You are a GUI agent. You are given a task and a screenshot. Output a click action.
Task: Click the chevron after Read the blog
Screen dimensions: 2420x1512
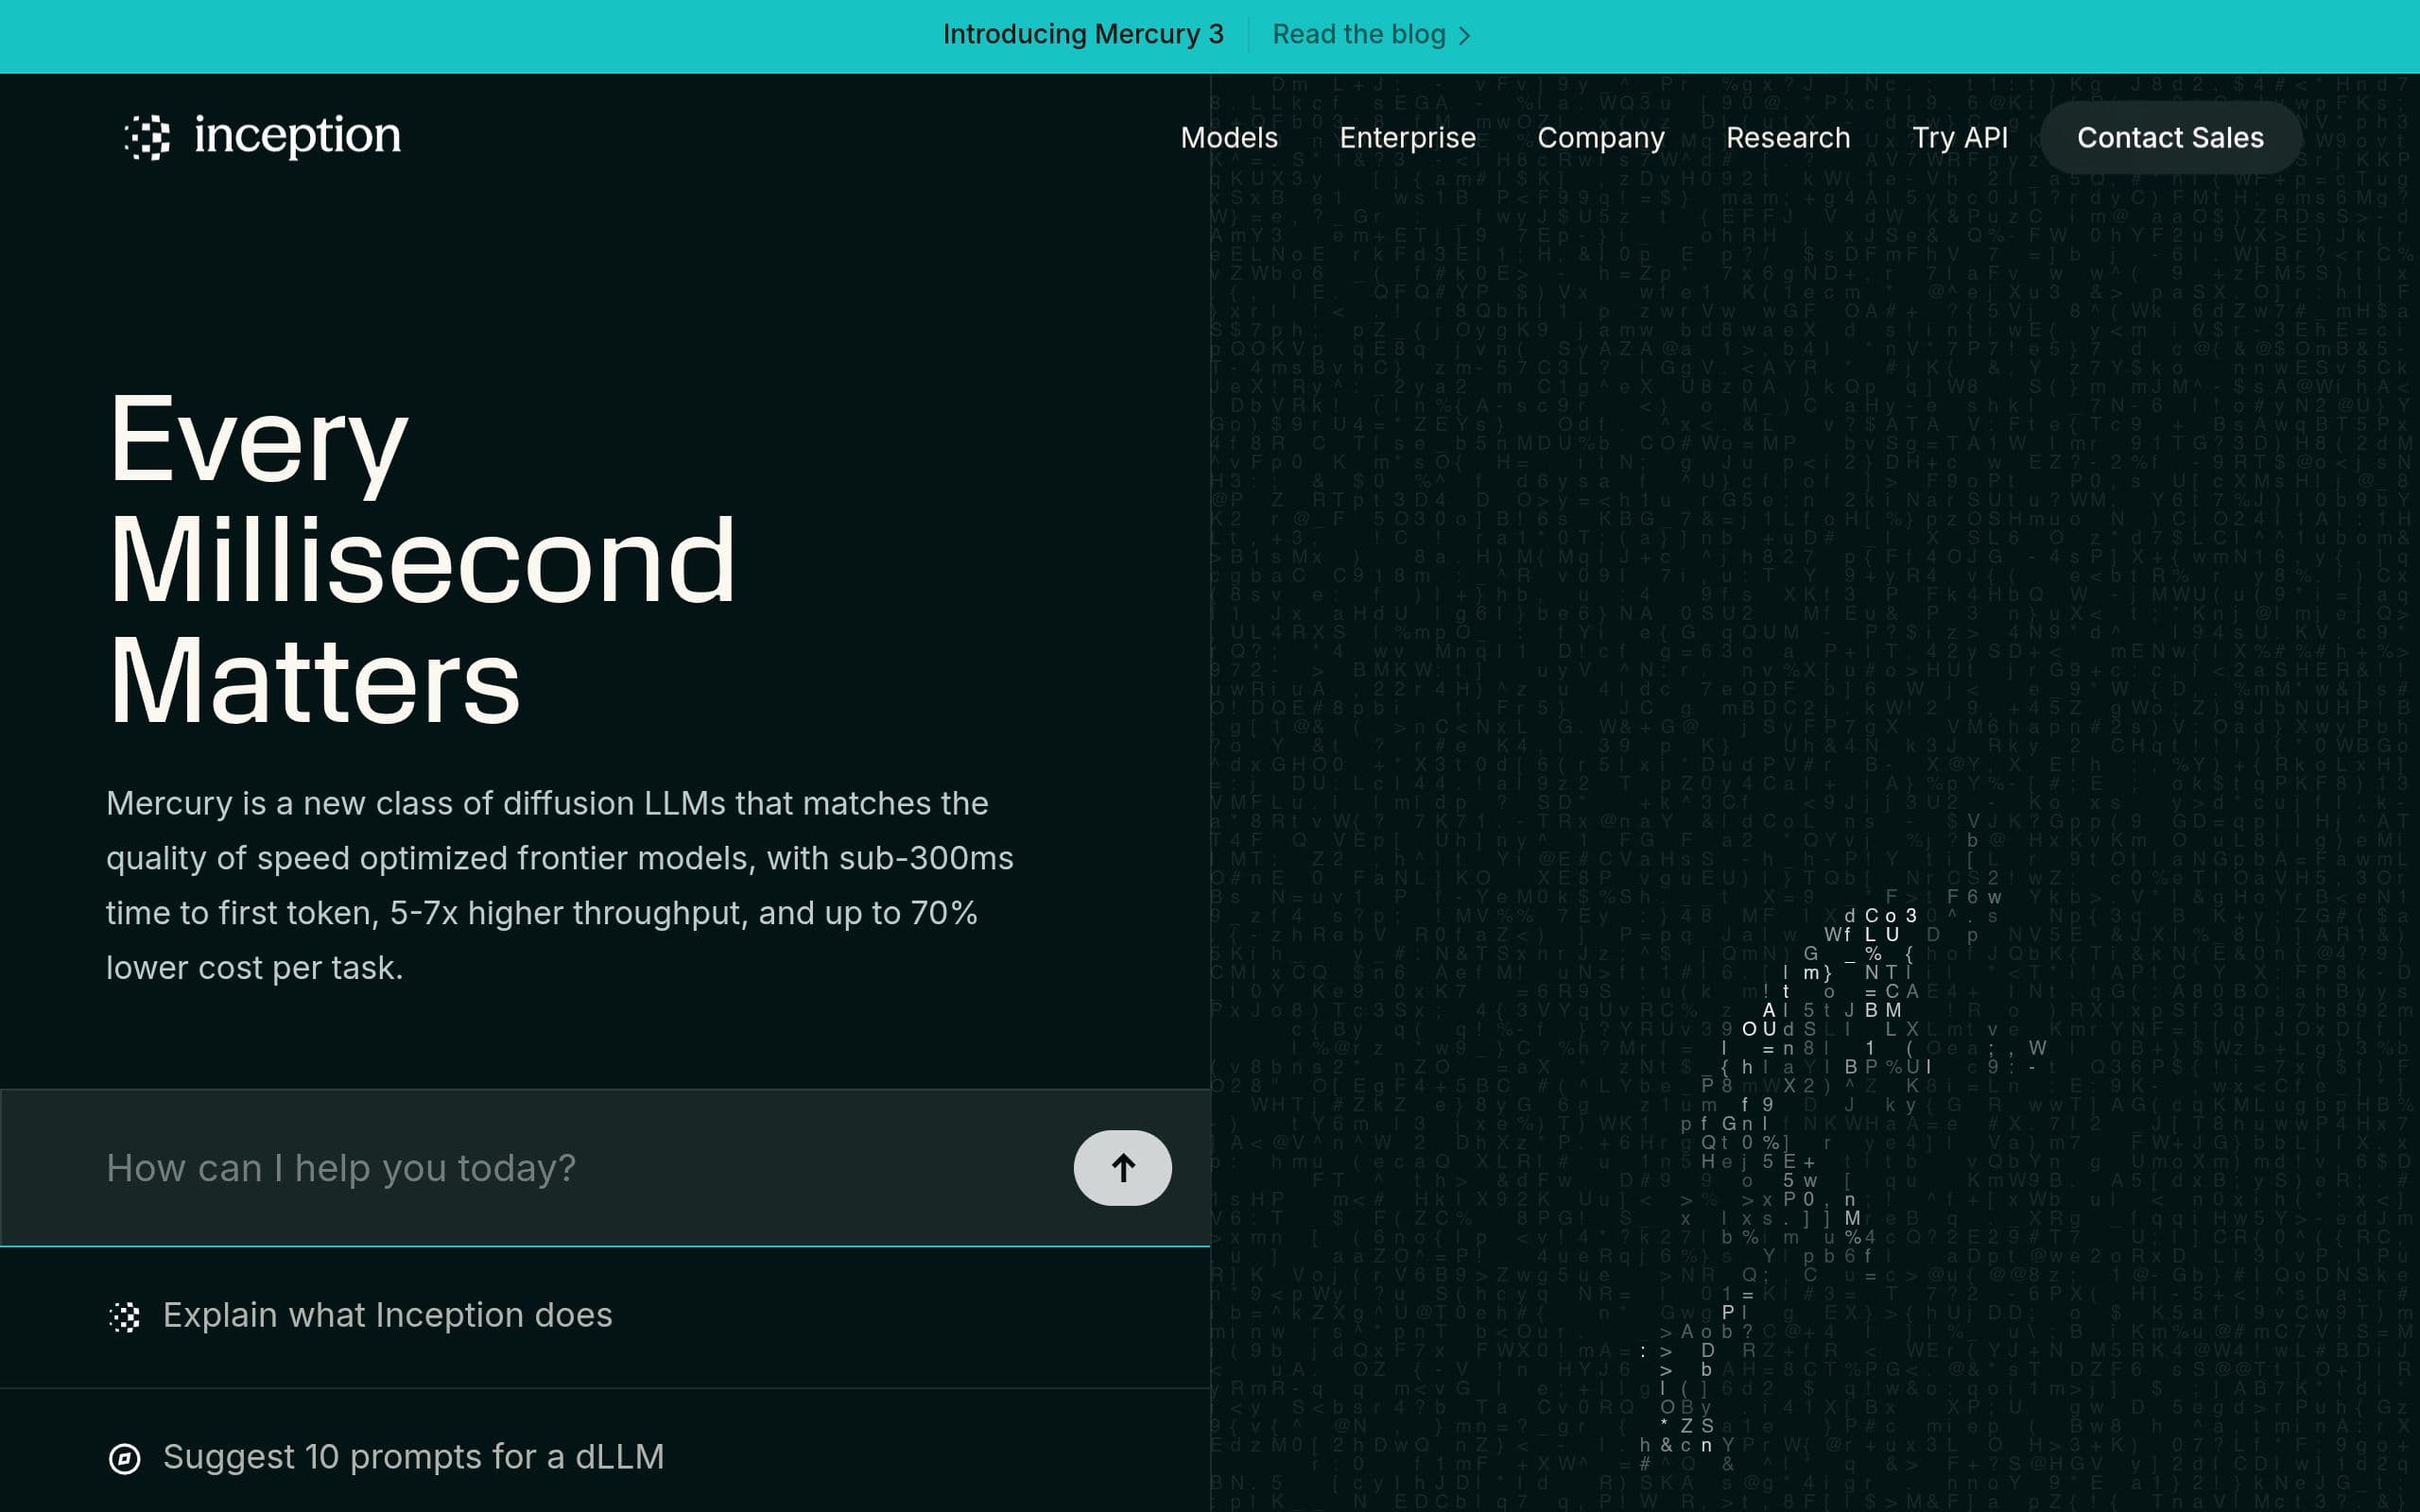(x=1465, y=36)
